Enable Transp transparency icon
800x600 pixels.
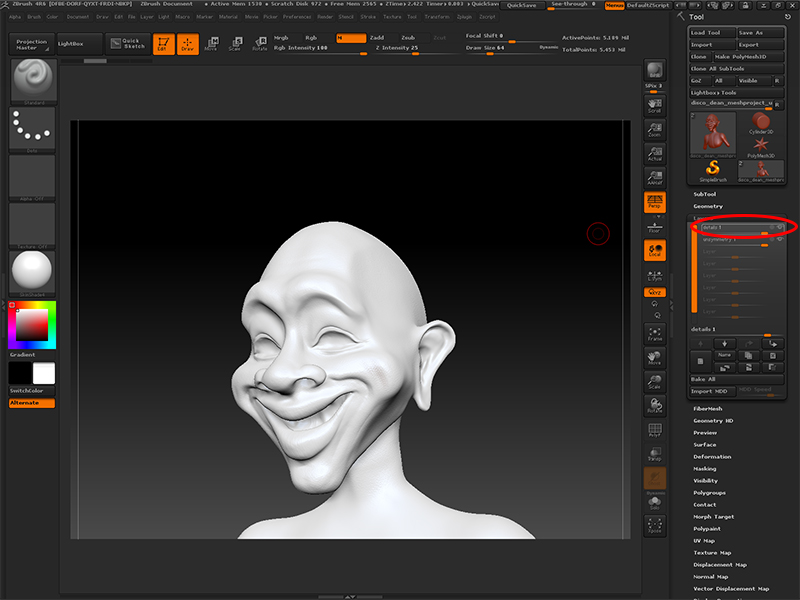655,454
